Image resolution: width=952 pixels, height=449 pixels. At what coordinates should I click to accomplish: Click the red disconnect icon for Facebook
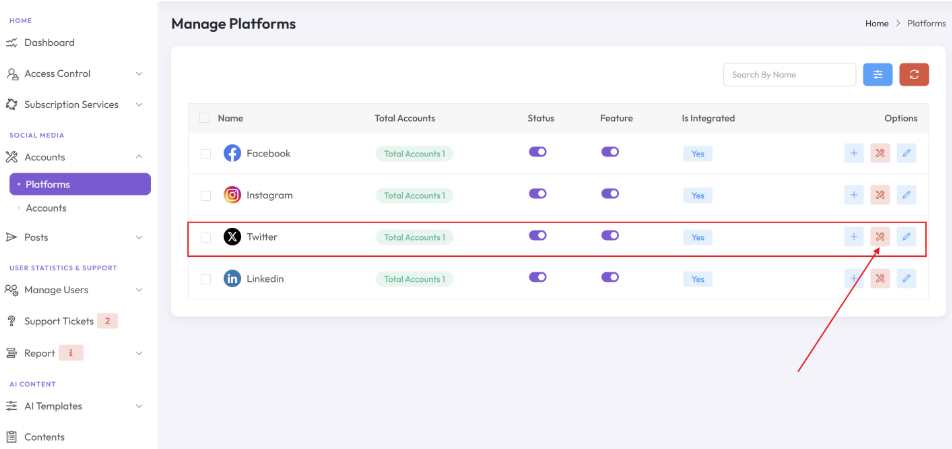pyautogui.click(x=880, y=154)
